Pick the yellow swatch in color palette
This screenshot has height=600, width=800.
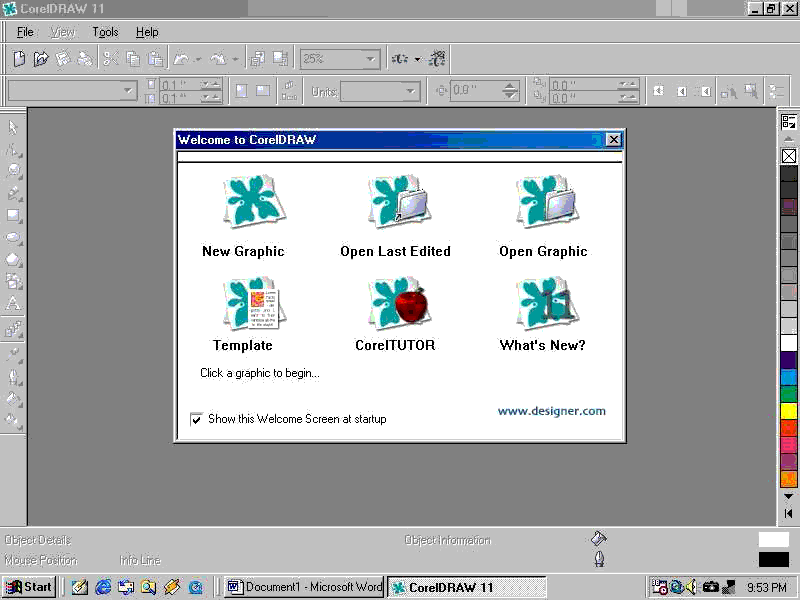point(789,410)
